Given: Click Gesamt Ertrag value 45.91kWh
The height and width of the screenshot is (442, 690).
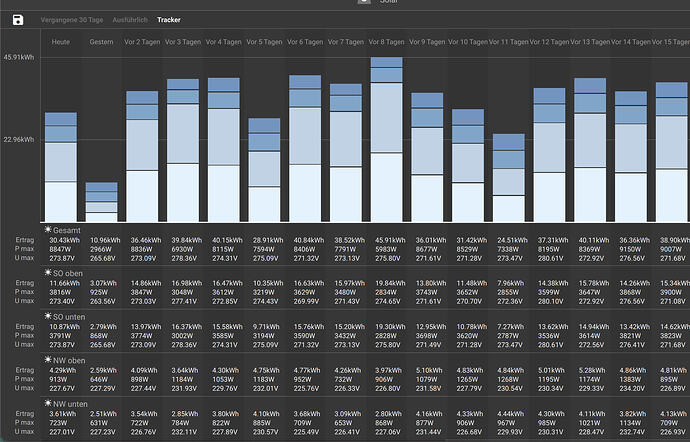Looking at the screenshot, I should pos(390,240).
